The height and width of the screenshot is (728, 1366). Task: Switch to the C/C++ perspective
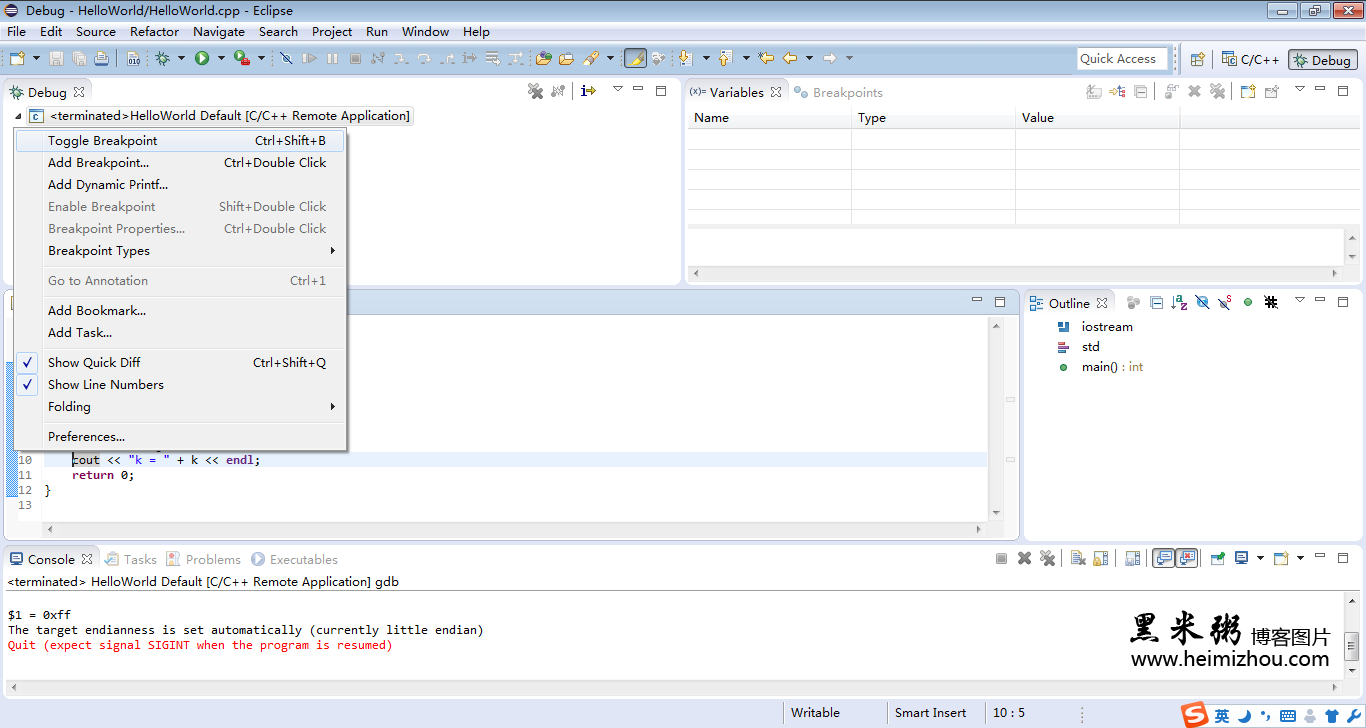click(1251, 60)
